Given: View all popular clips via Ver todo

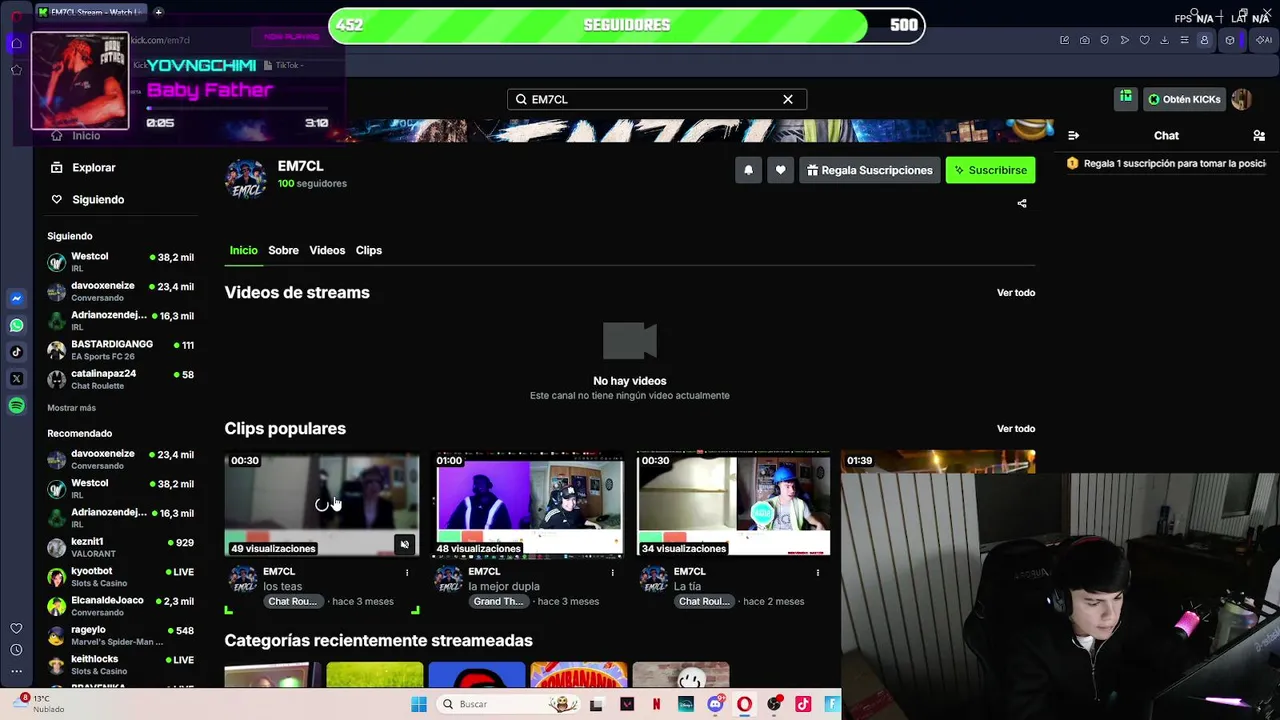Looking at the screenshot, I should [1016, 429].
